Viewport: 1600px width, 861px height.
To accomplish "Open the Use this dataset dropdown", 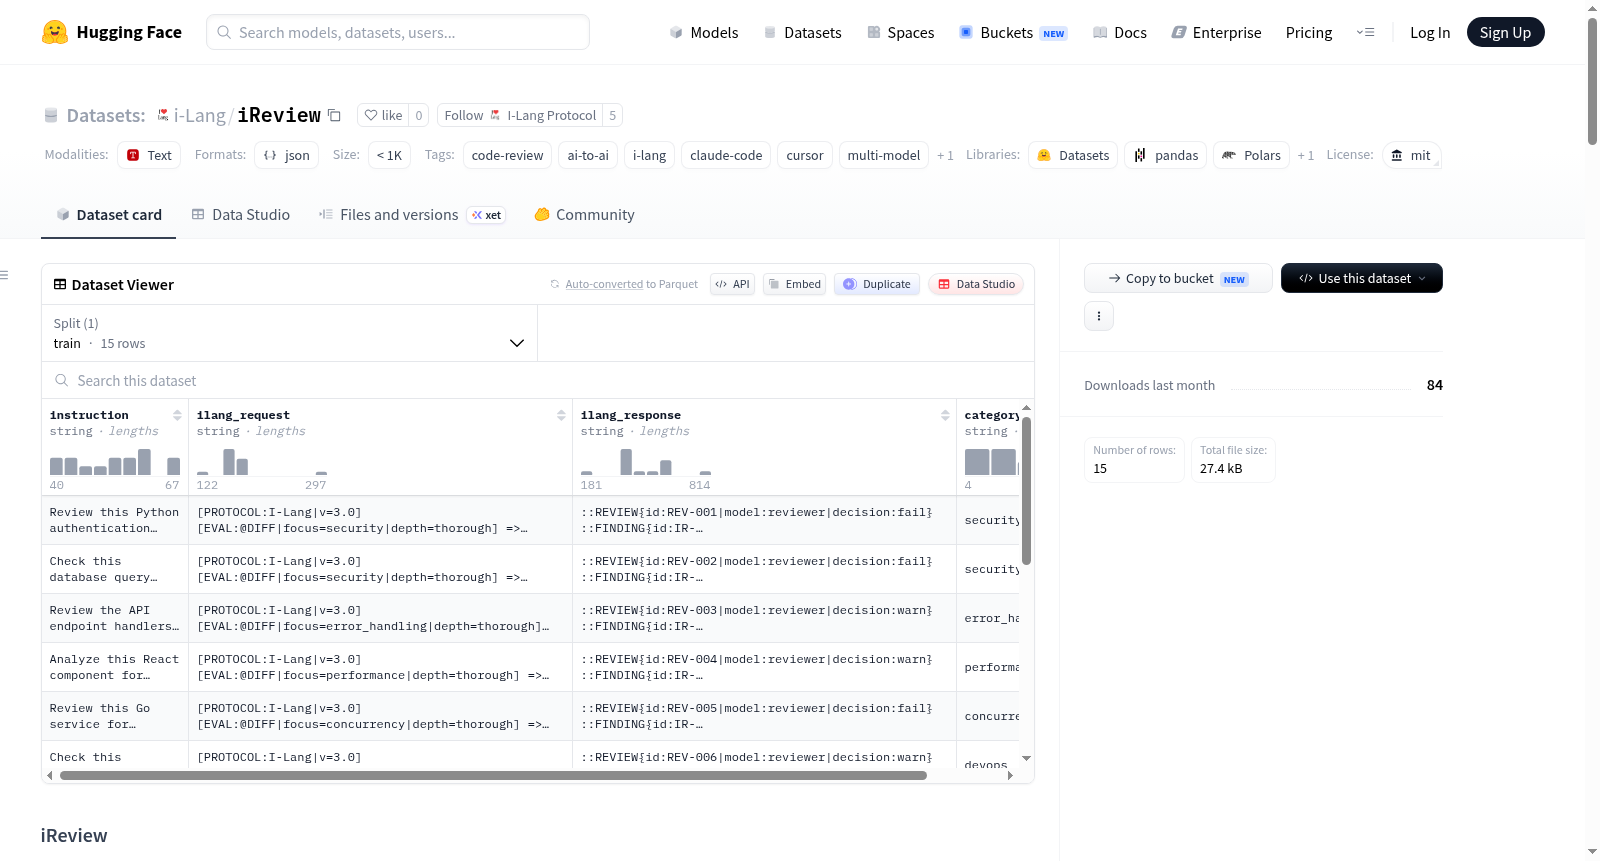I will click(1362, 278).
